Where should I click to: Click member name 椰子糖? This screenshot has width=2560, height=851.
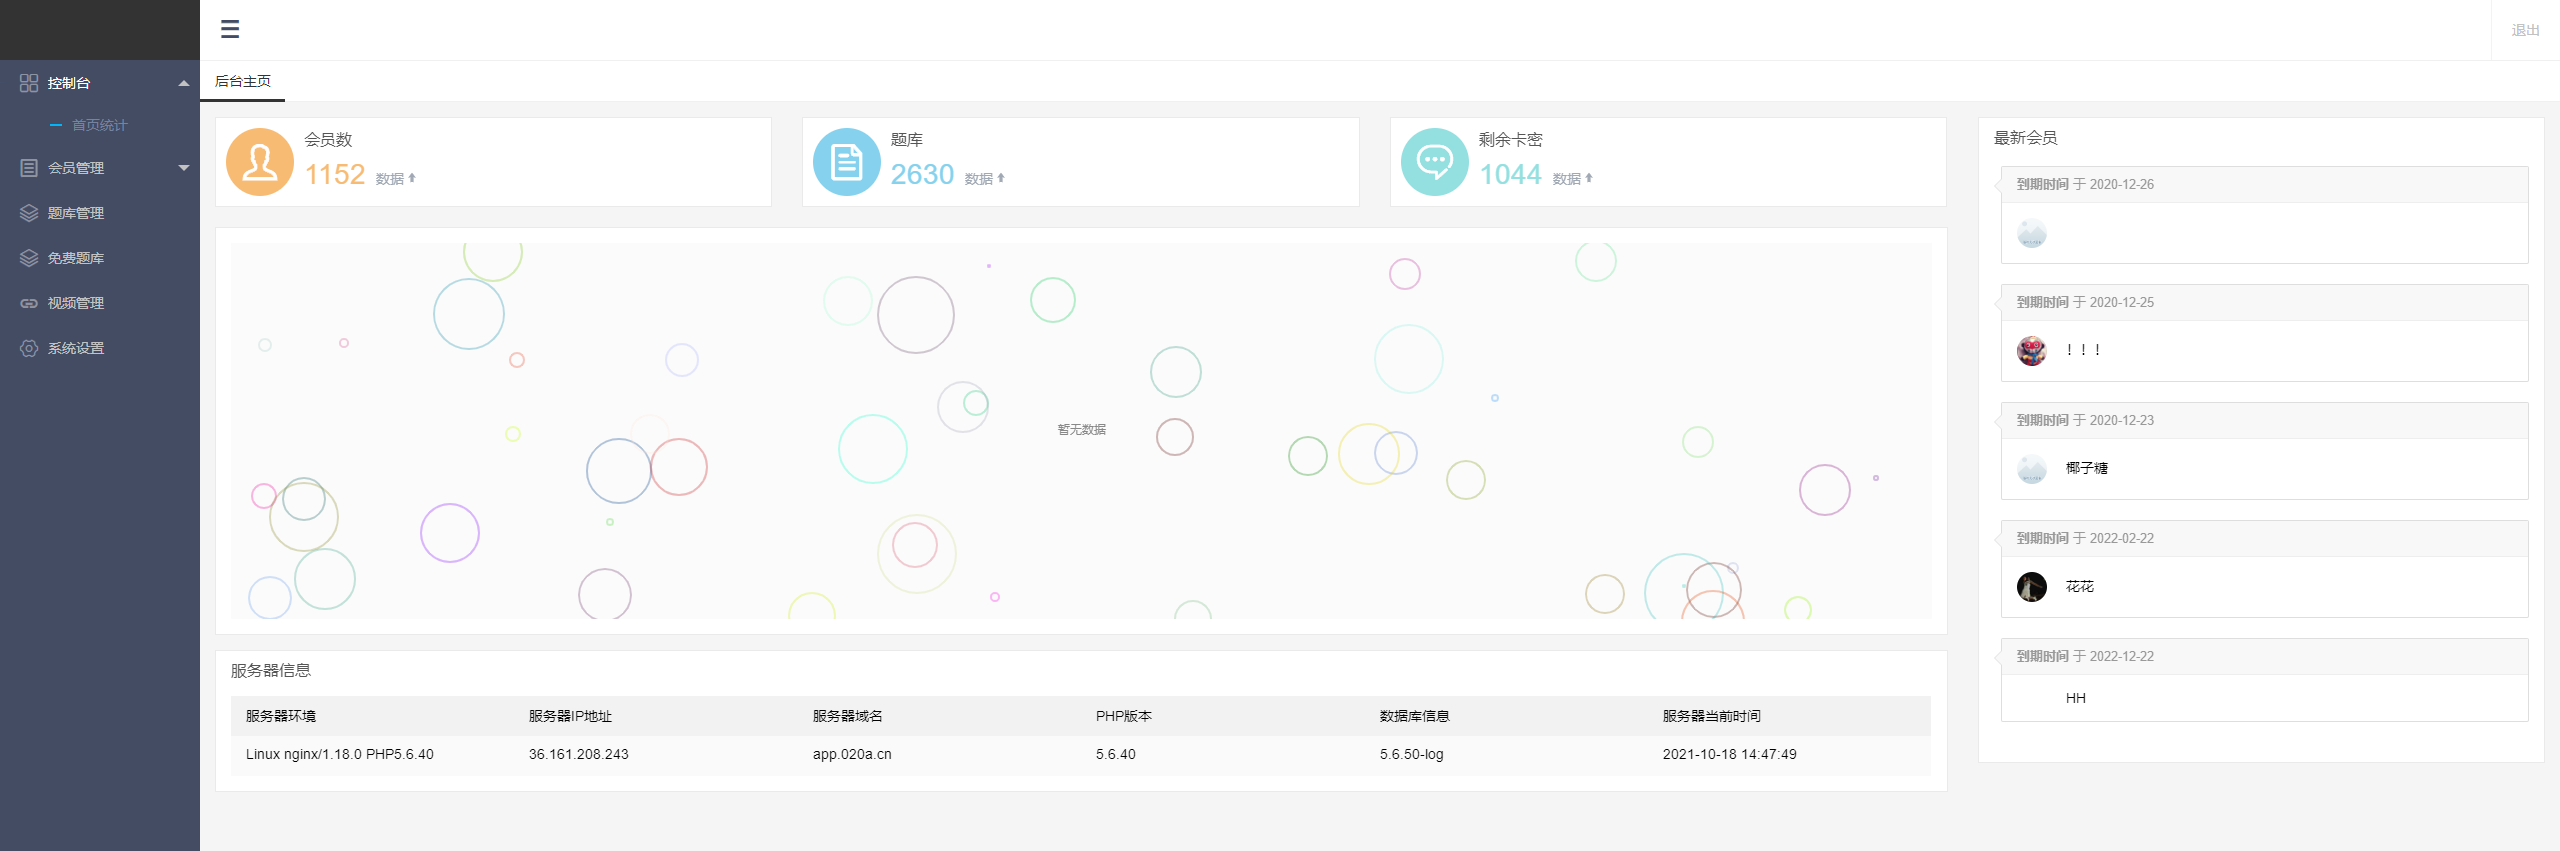coord(2086,468)
